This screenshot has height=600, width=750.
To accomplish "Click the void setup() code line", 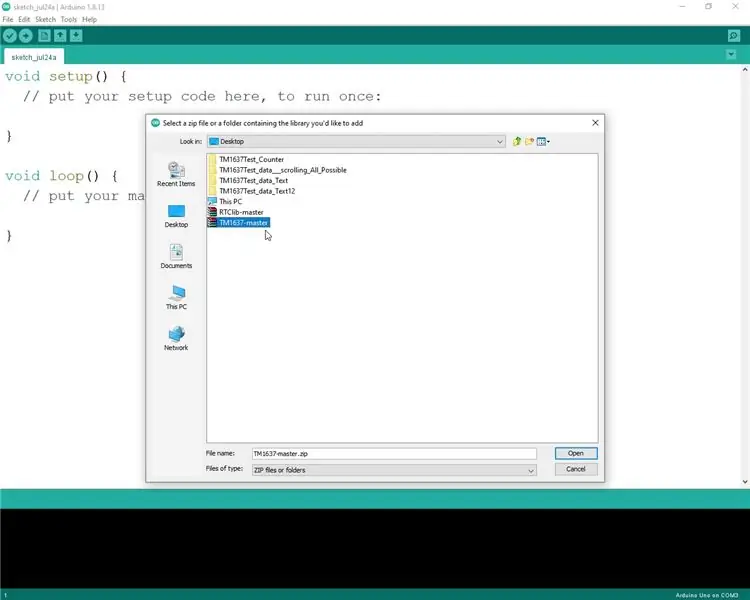I will point(66,76).
